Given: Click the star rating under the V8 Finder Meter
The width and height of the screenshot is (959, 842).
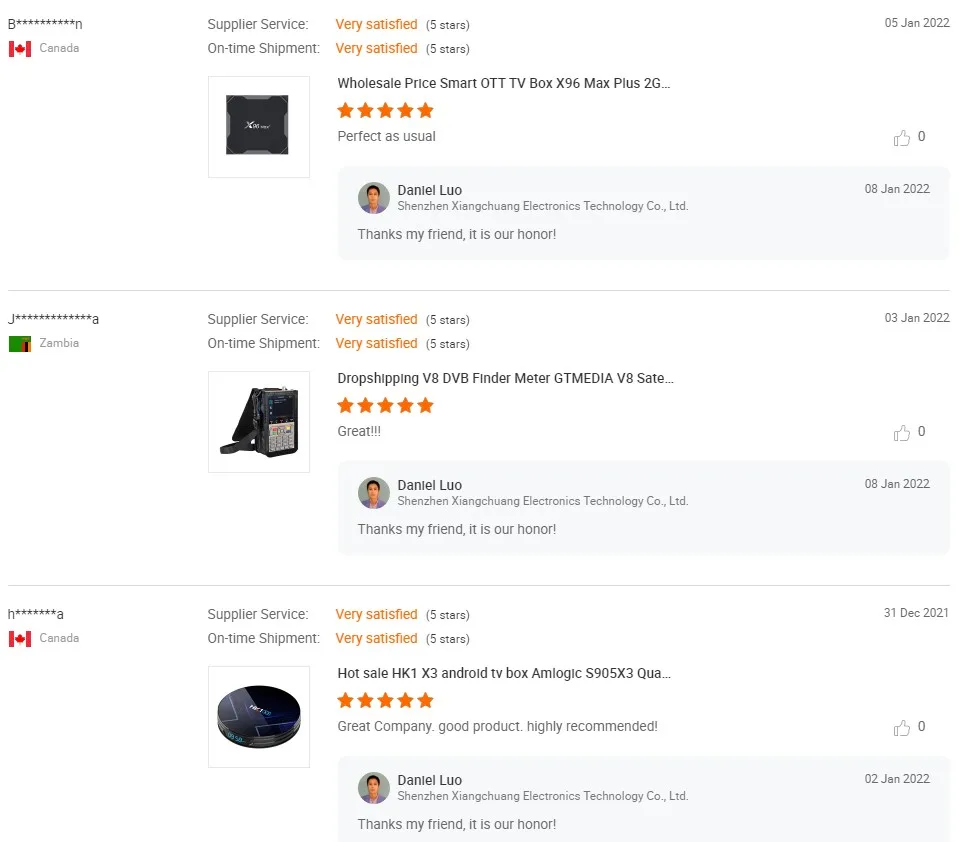Looking at the screenshot, I should [x=386, y=405].
